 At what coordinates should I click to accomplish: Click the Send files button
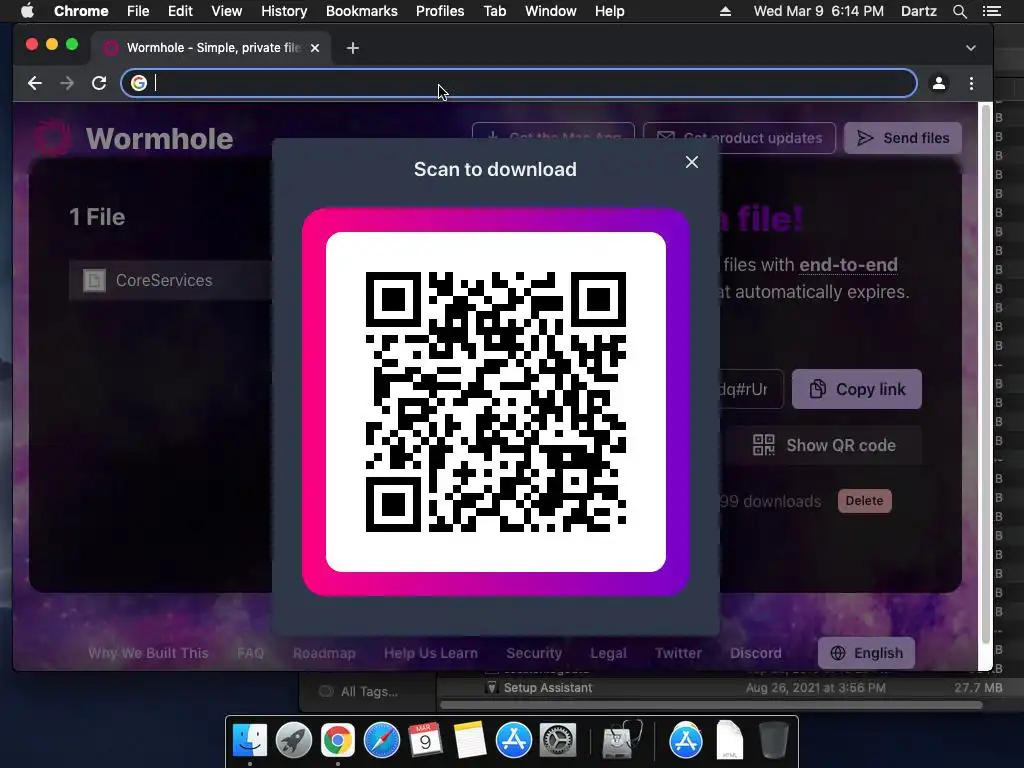[903, 138]
